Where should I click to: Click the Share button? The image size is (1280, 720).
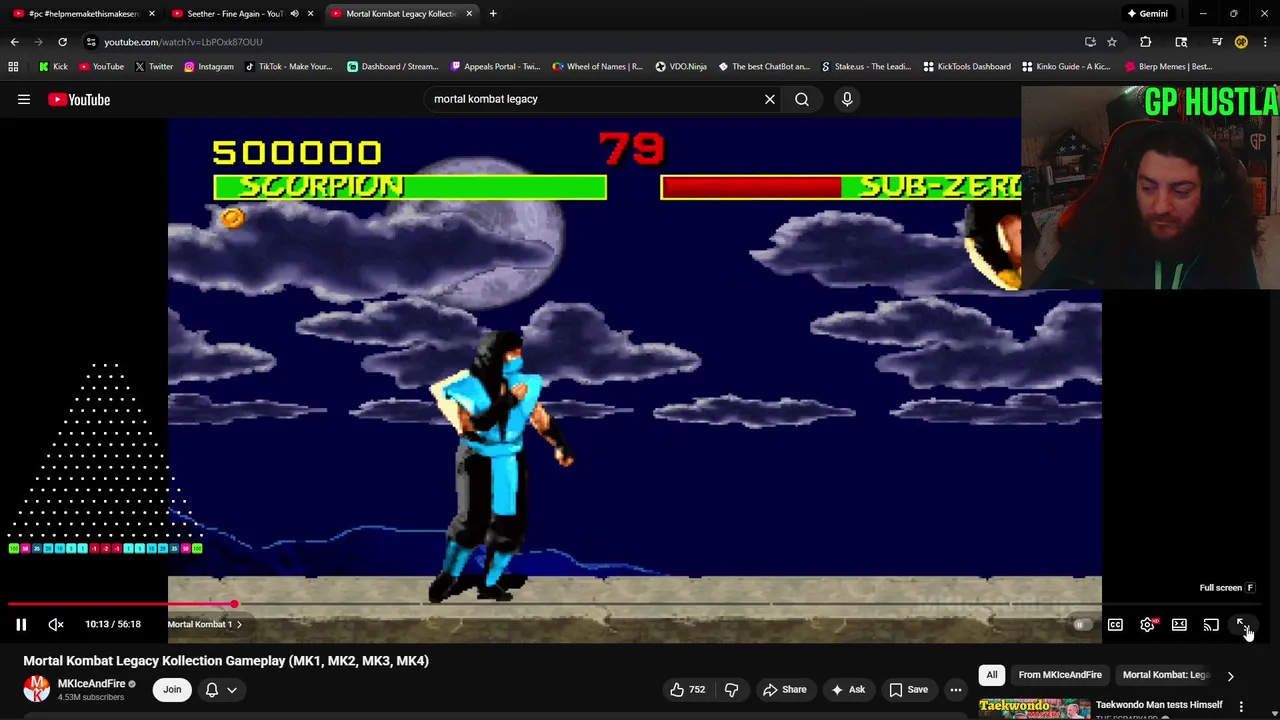(784, 689)
